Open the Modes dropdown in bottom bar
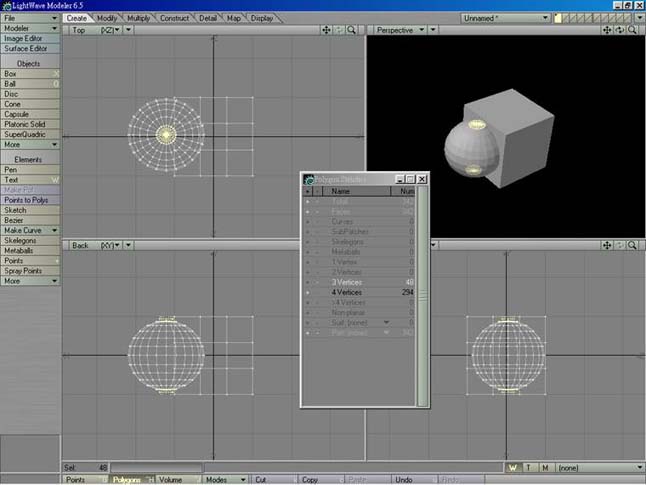Image resolution: width=646 pixels, height=485 pixels. point(225,480)
